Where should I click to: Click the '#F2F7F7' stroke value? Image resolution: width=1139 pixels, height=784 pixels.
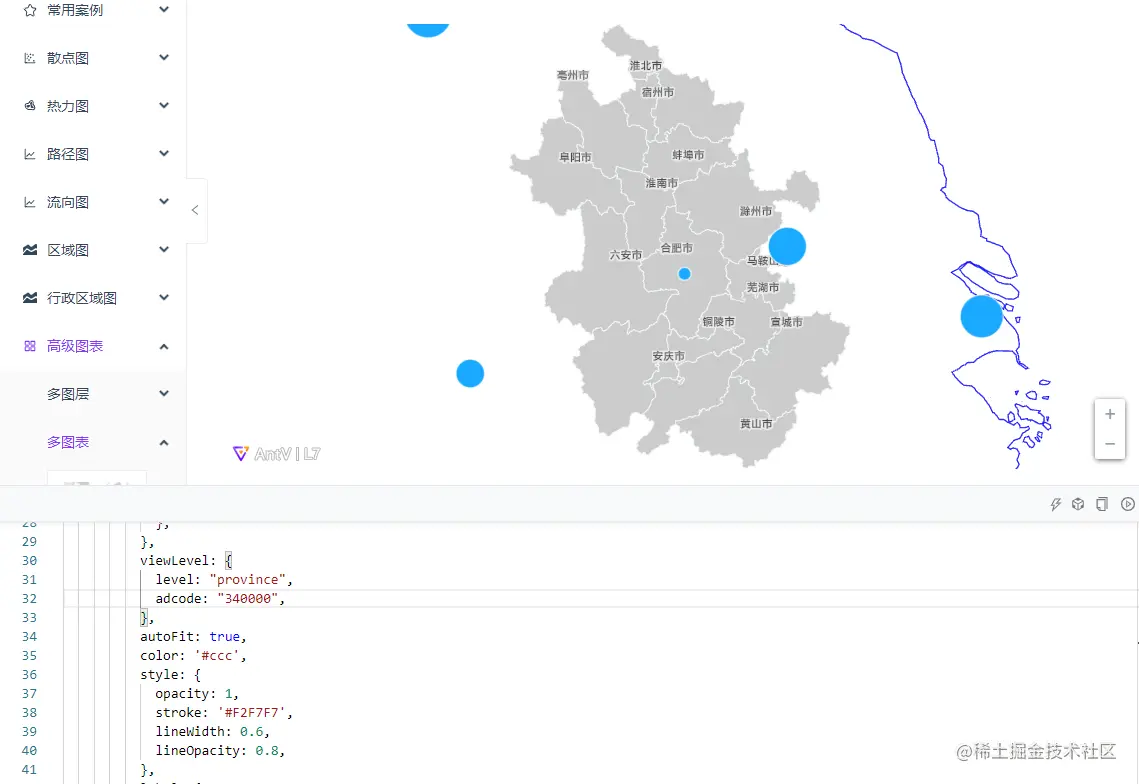click(x=251, y=713)
